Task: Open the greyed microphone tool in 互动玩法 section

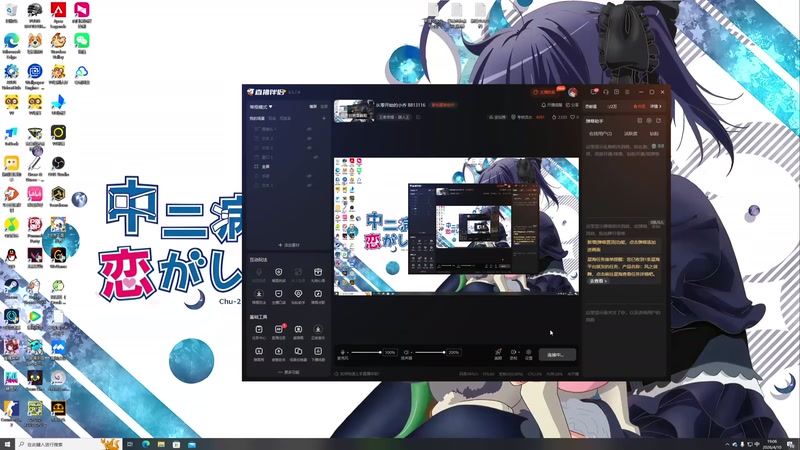Action: pyautogui.click(x=259, y=272)
